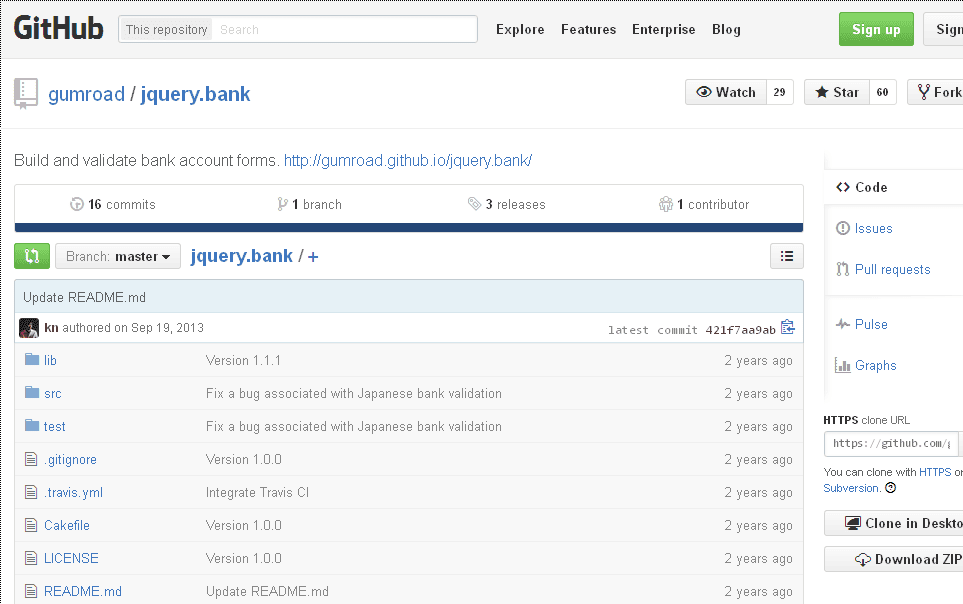The height and width of the screenshot is (604, 963).
Task: Click the green compare branches icon button
Action: coord(32,256)
